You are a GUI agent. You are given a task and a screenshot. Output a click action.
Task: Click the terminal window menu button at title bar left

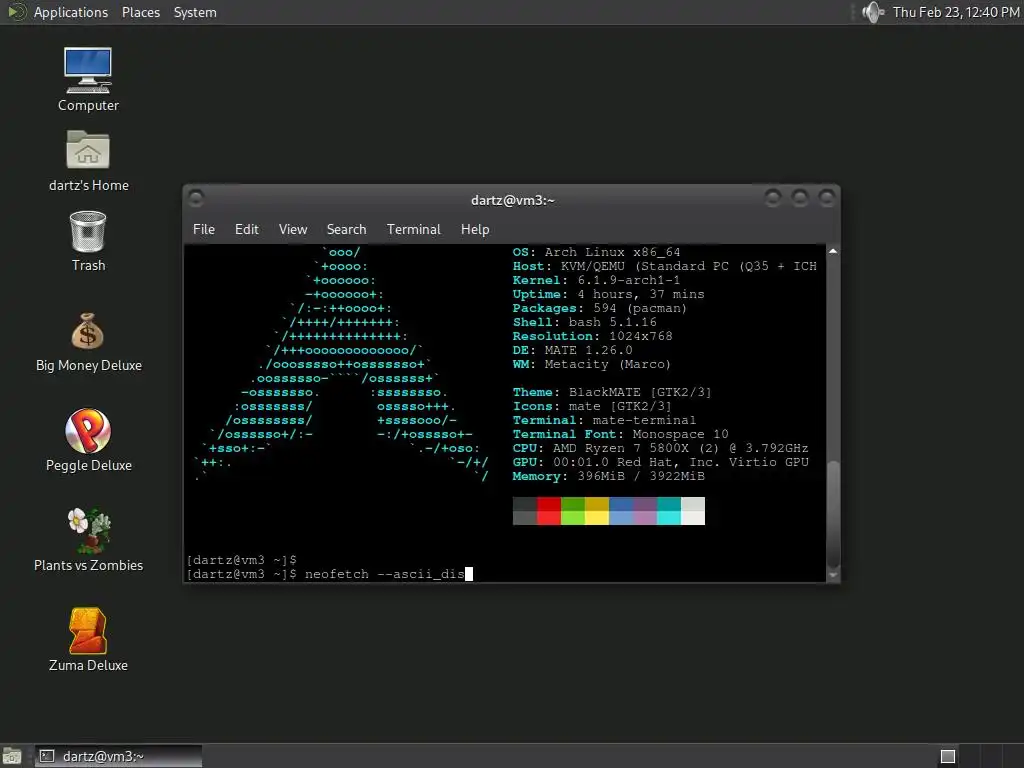pyautogui.click(x=196, y=198)
